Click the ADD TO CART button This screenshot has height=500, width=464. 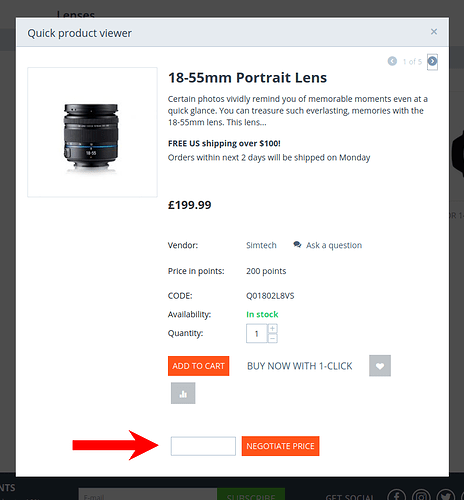[x=198, y=366]
